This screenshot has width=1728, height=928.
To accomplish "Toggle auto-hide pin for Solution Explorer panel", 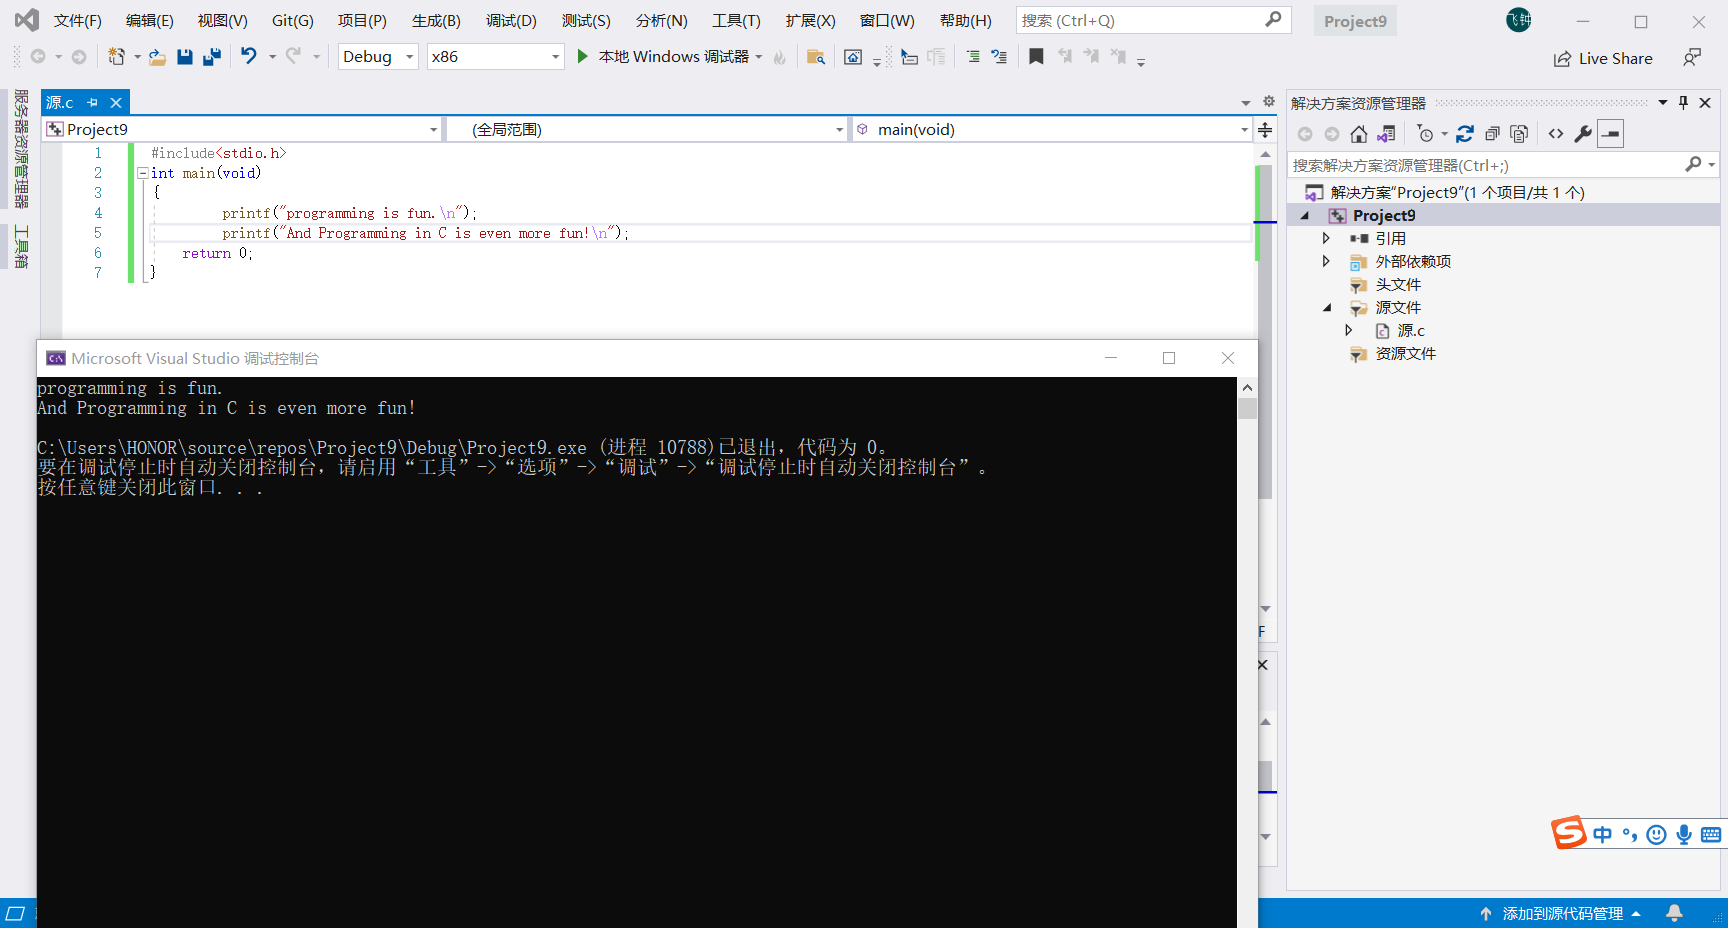I will coord(1684,102).
